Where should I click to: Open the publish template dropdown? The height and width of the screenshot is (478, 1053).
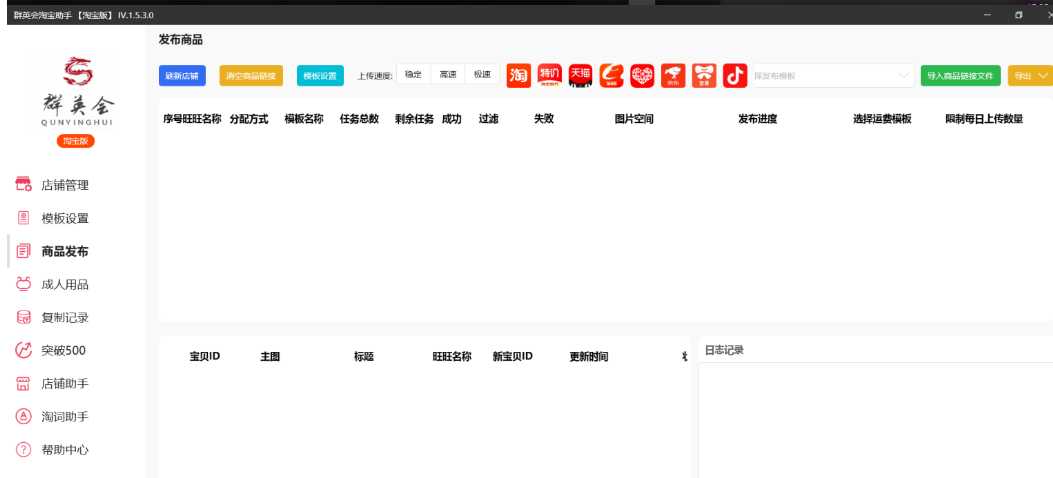pos(833,76)
